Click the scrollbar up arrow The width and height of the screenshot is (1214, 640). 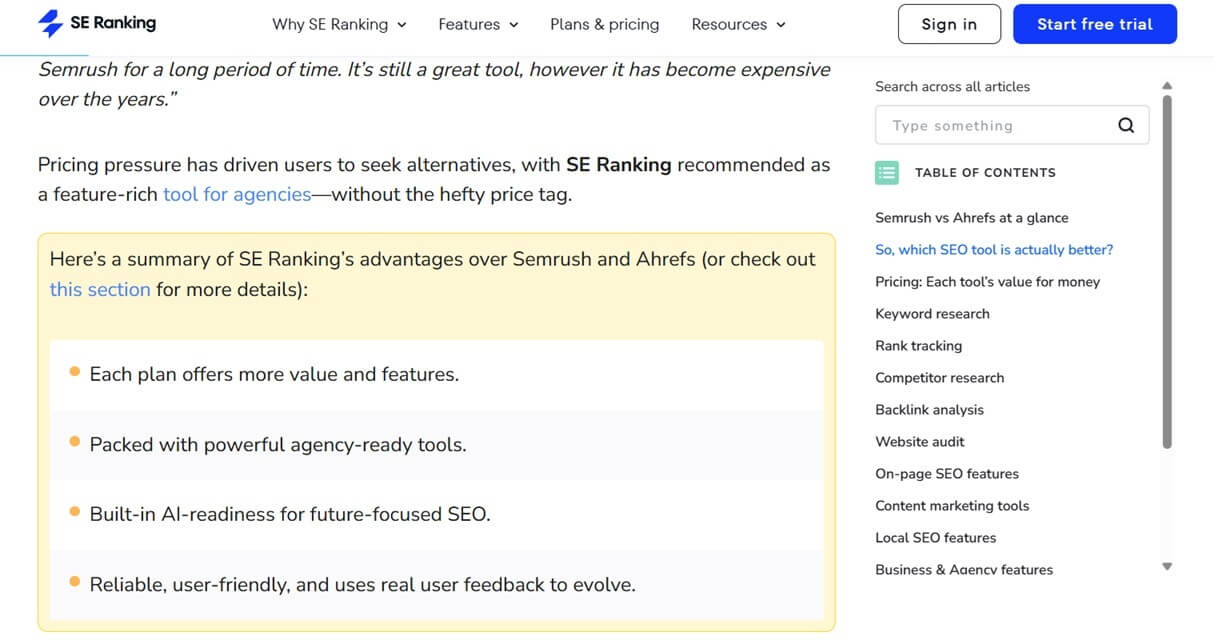[x=1167, y=85]
